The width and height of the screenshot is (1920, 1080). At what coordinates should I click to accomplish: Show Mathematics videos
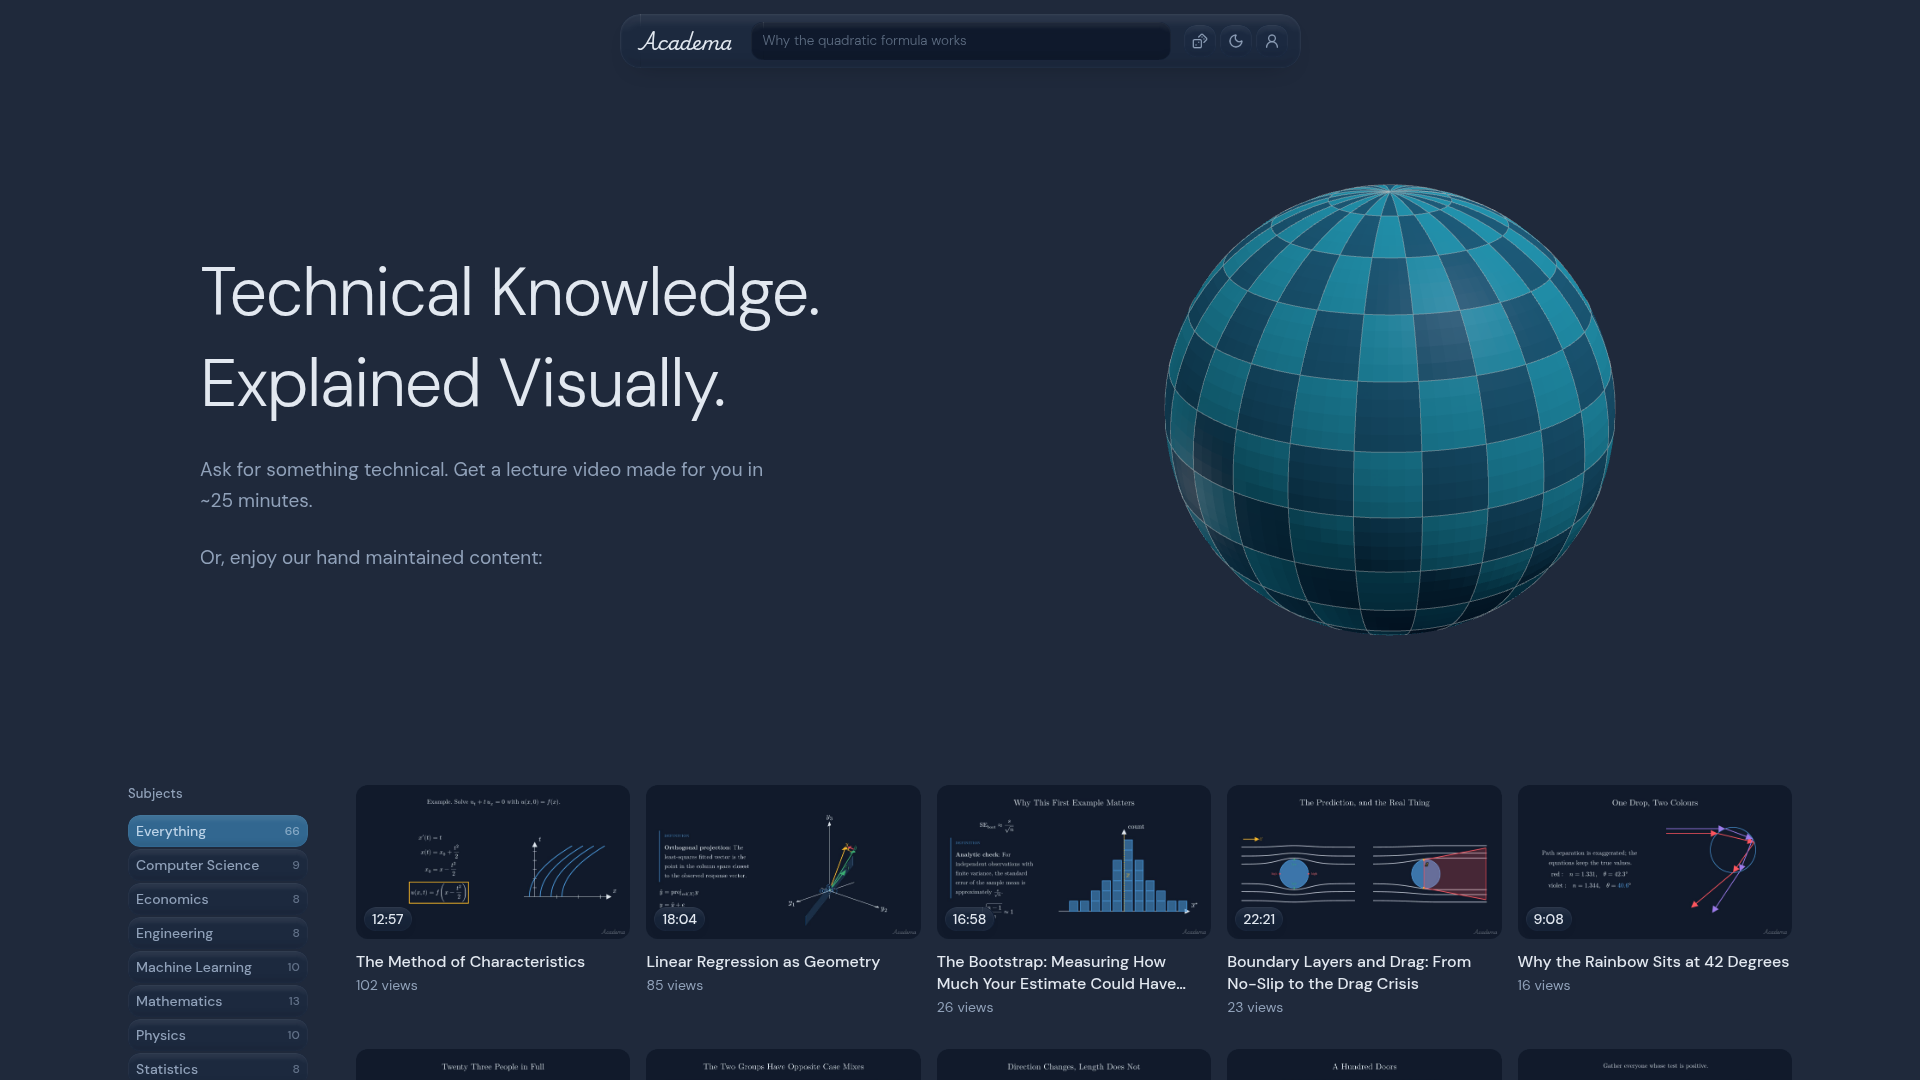point(218,1001)
